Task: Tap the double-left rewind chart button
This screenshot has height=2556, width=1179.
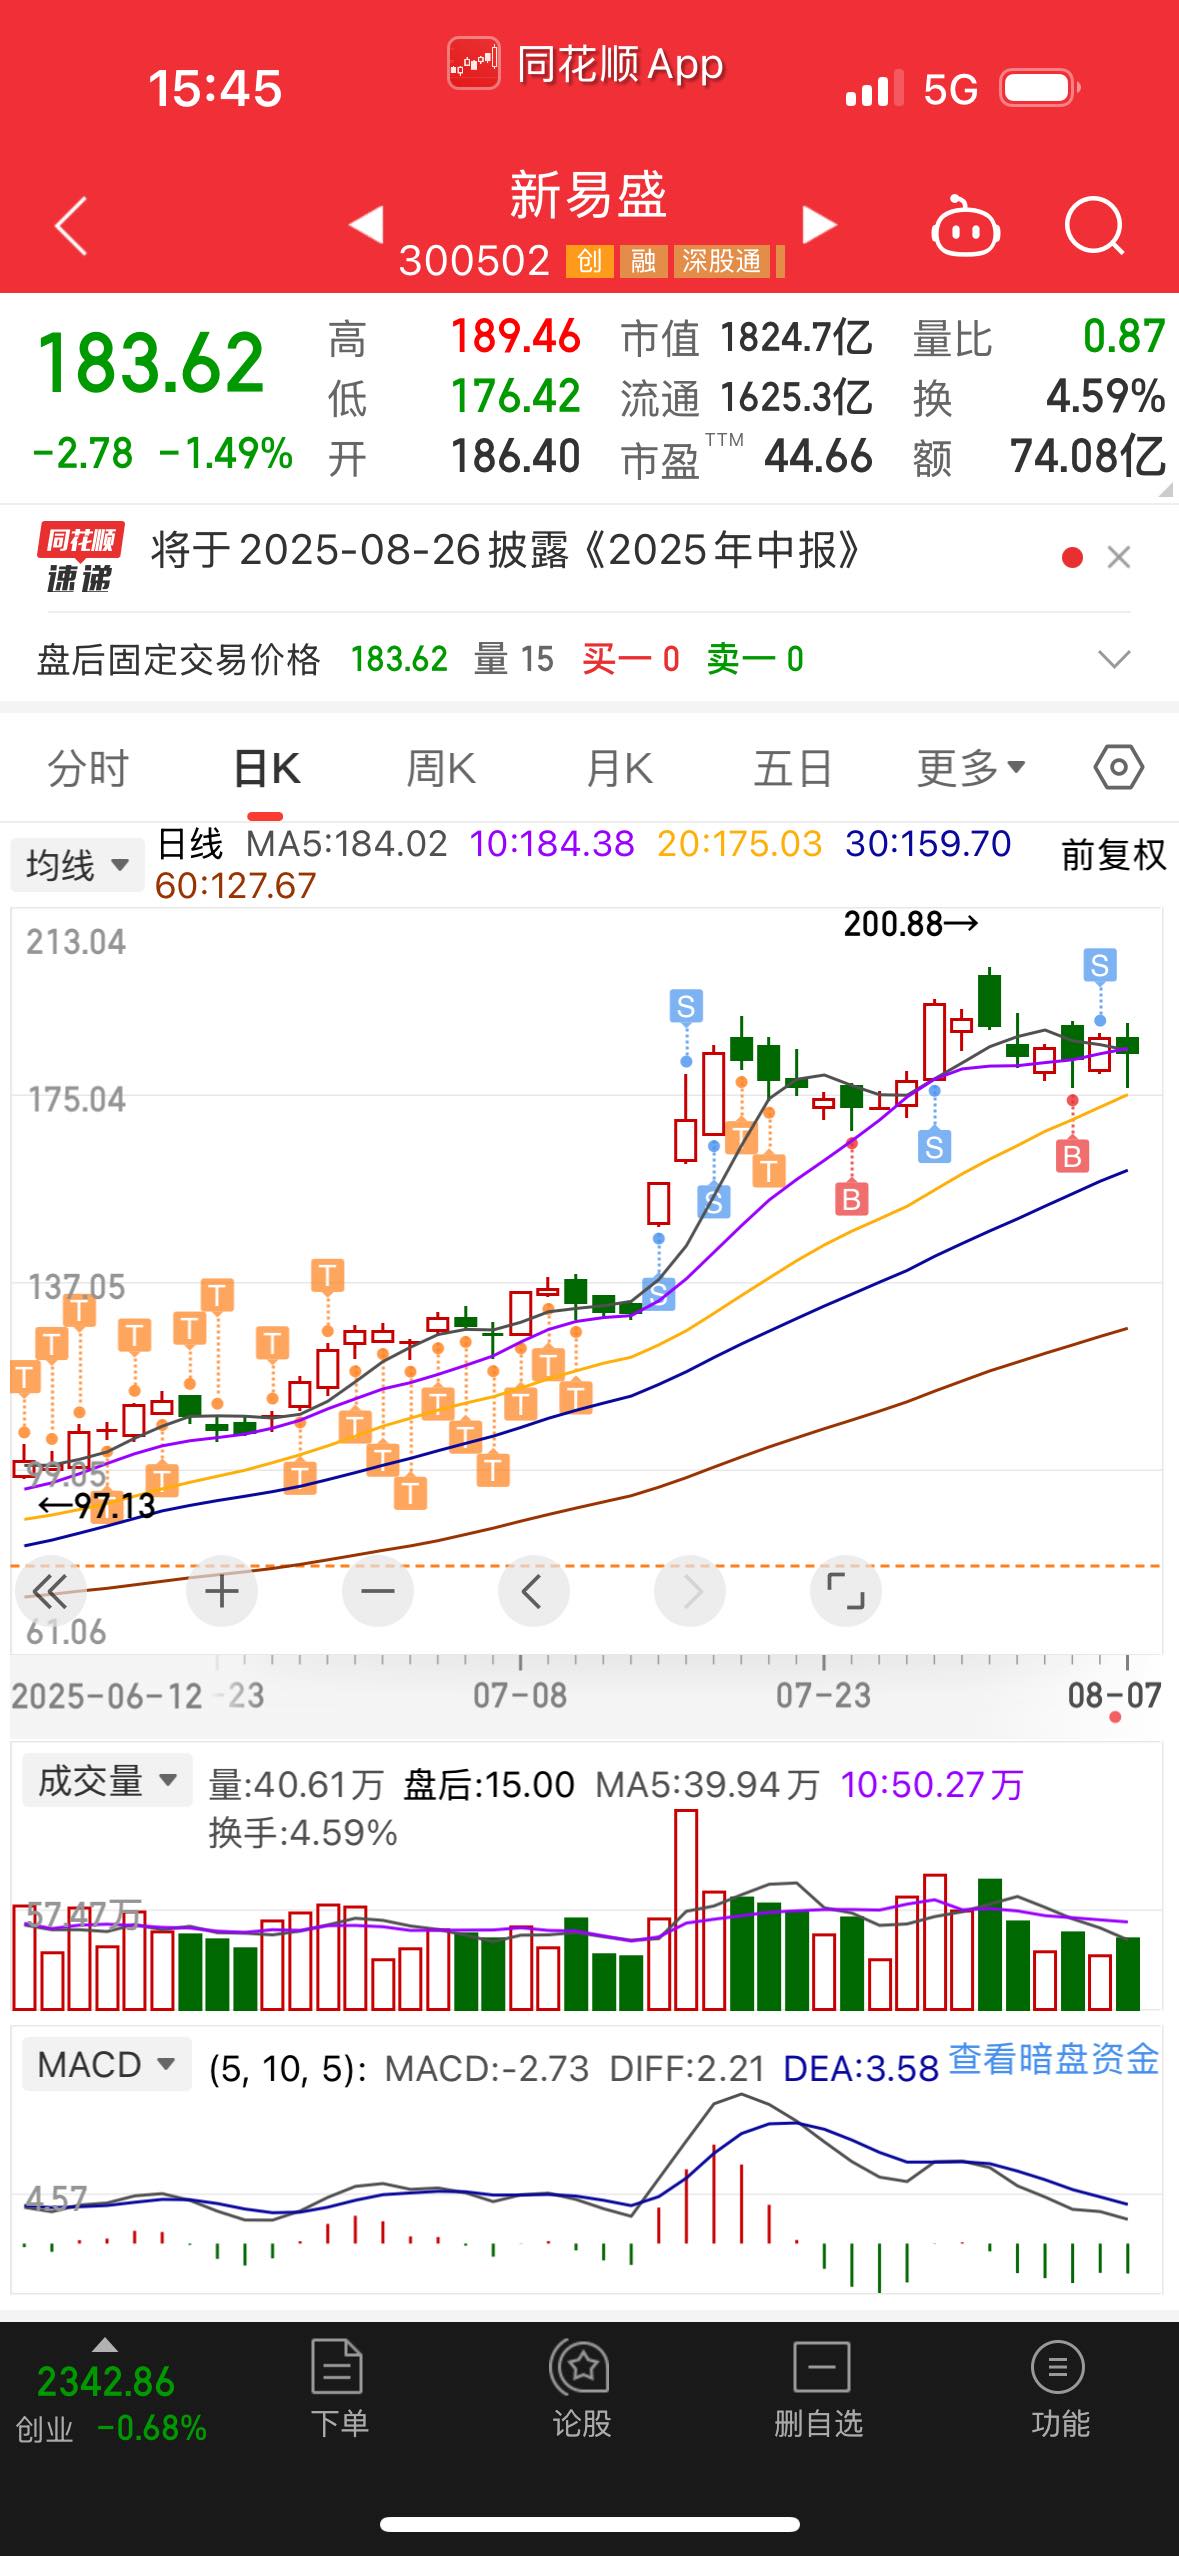Action: point(49,1590)
